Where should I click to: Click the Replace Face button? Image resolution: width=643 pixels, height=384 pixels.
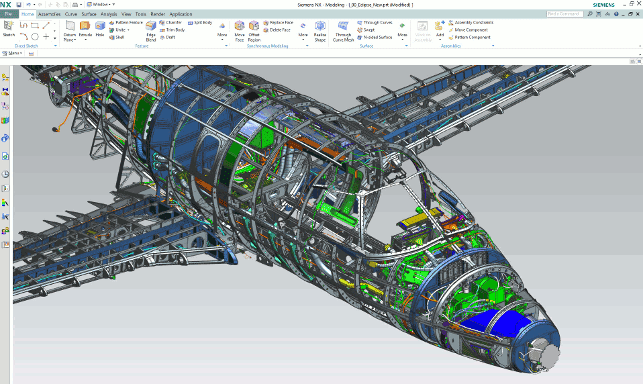pyautogui.click(x=278, y=23)
